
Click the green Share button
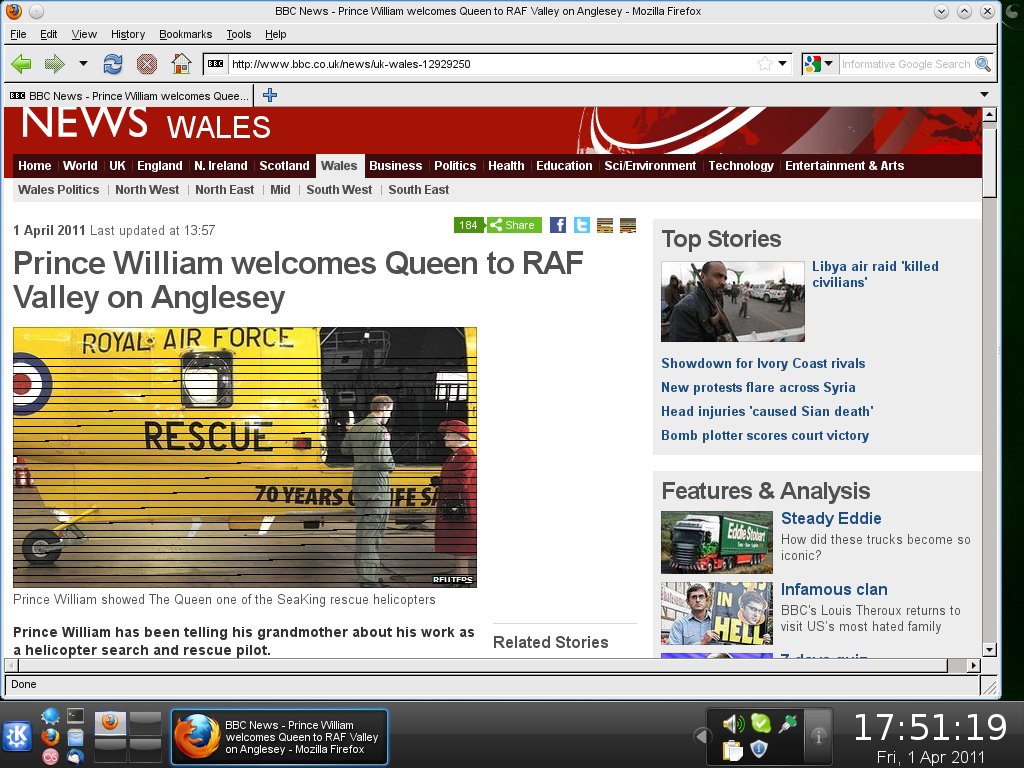[x=514, y=225]
